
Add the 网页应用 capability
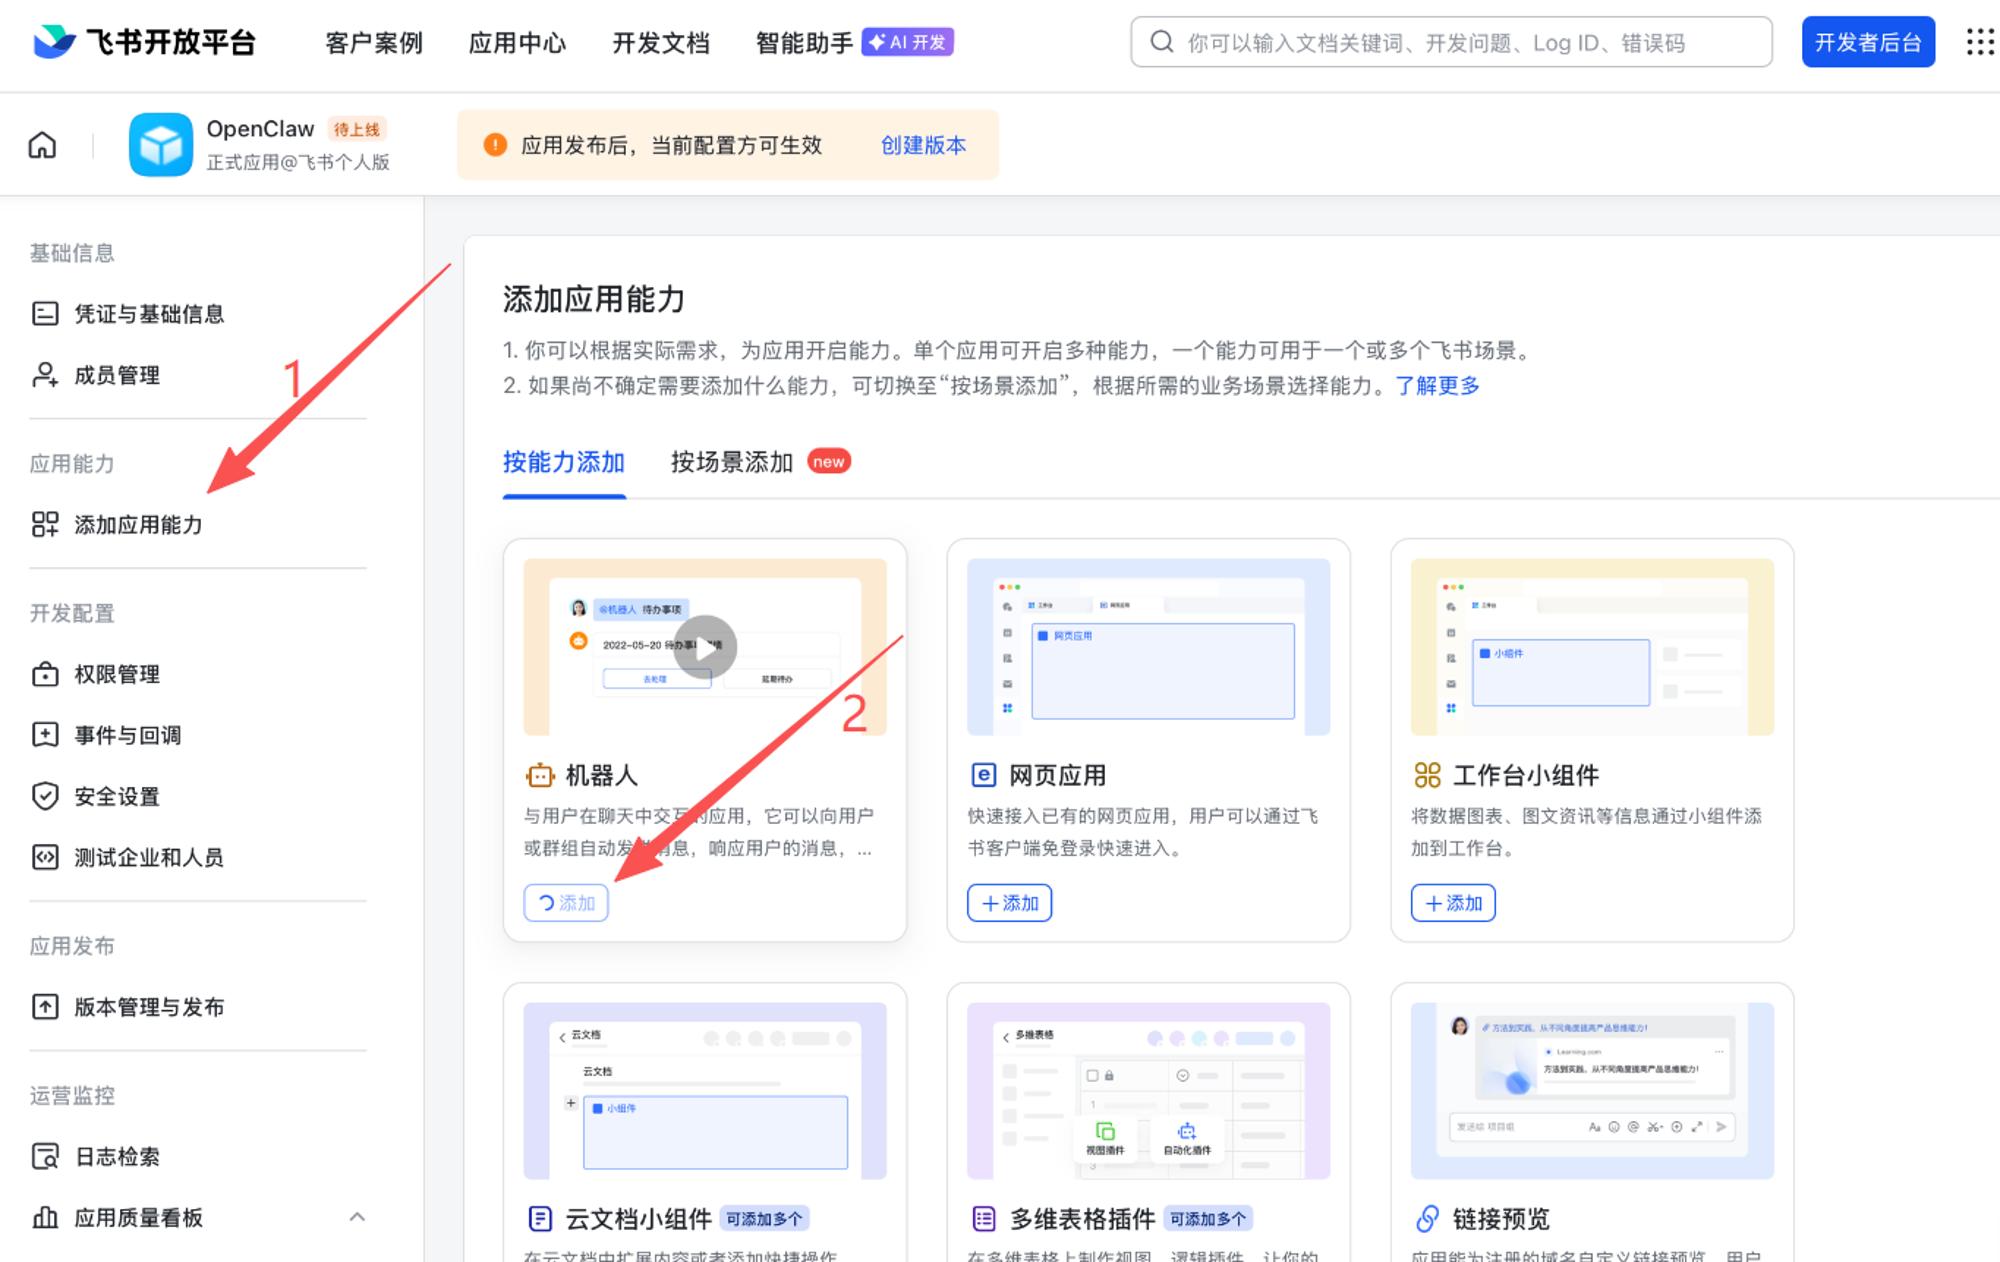[x=1009, y=903]
